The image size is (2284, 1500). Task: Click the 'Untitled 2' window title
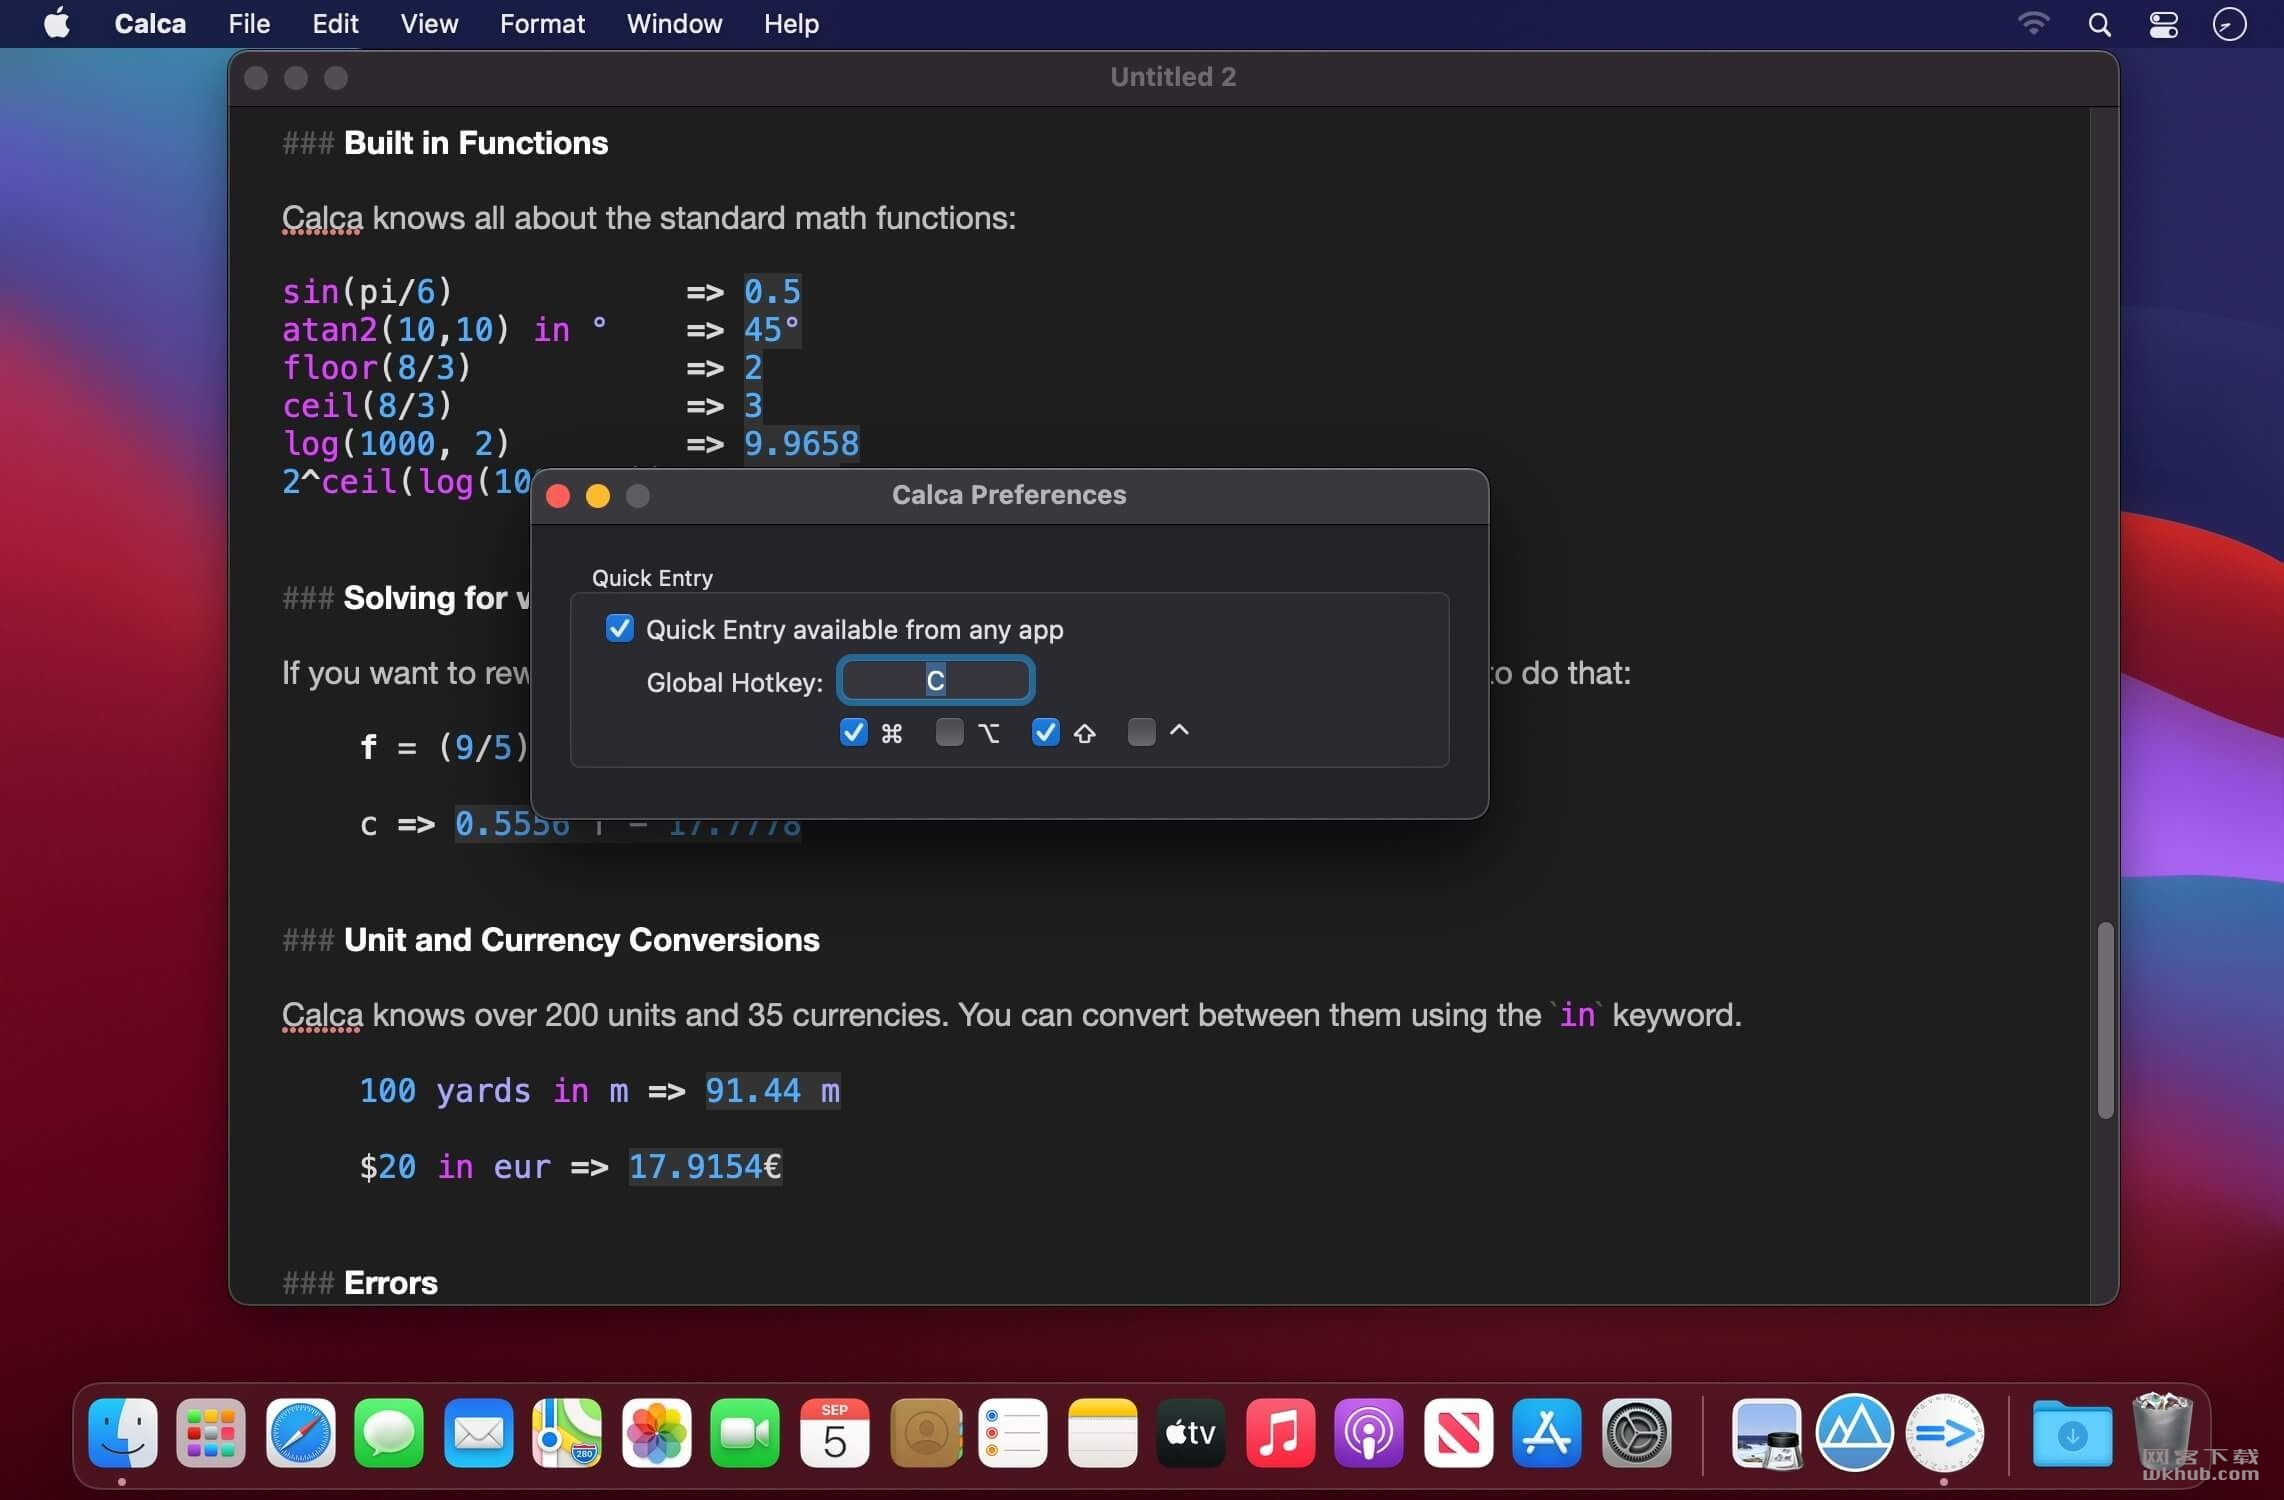(x=1173, y=77)
